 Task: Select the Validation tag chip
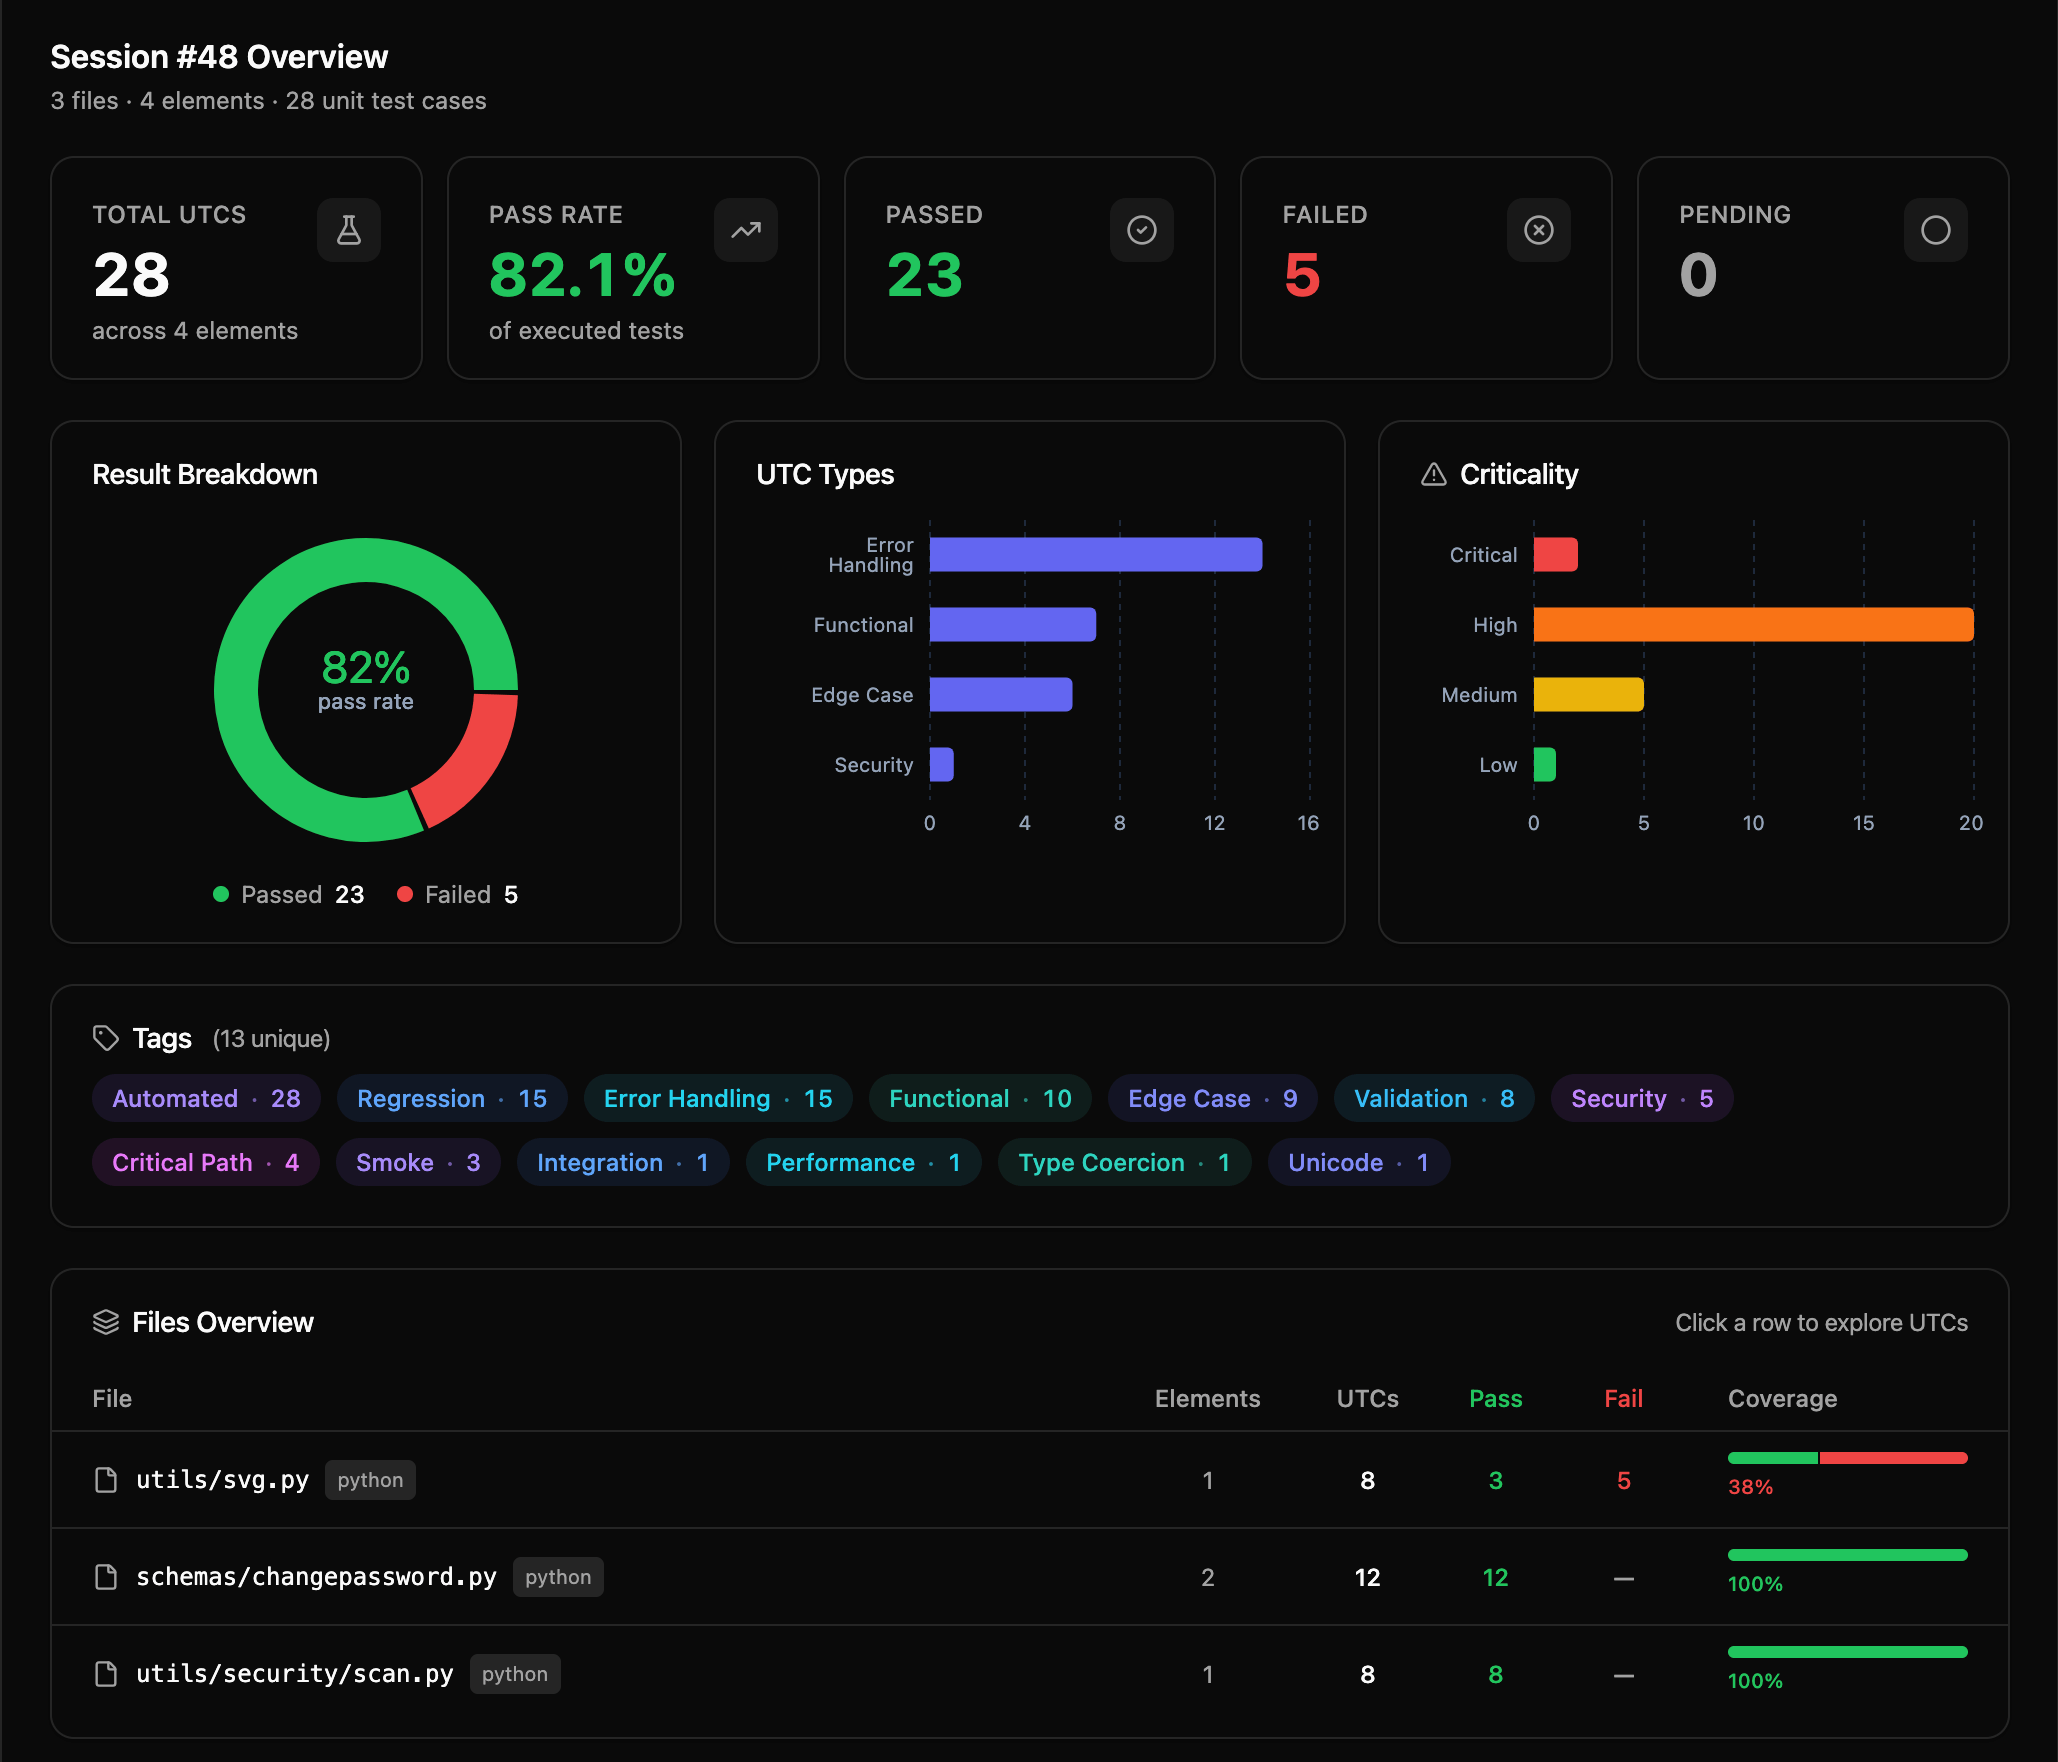click(x=1434, y=1098)
